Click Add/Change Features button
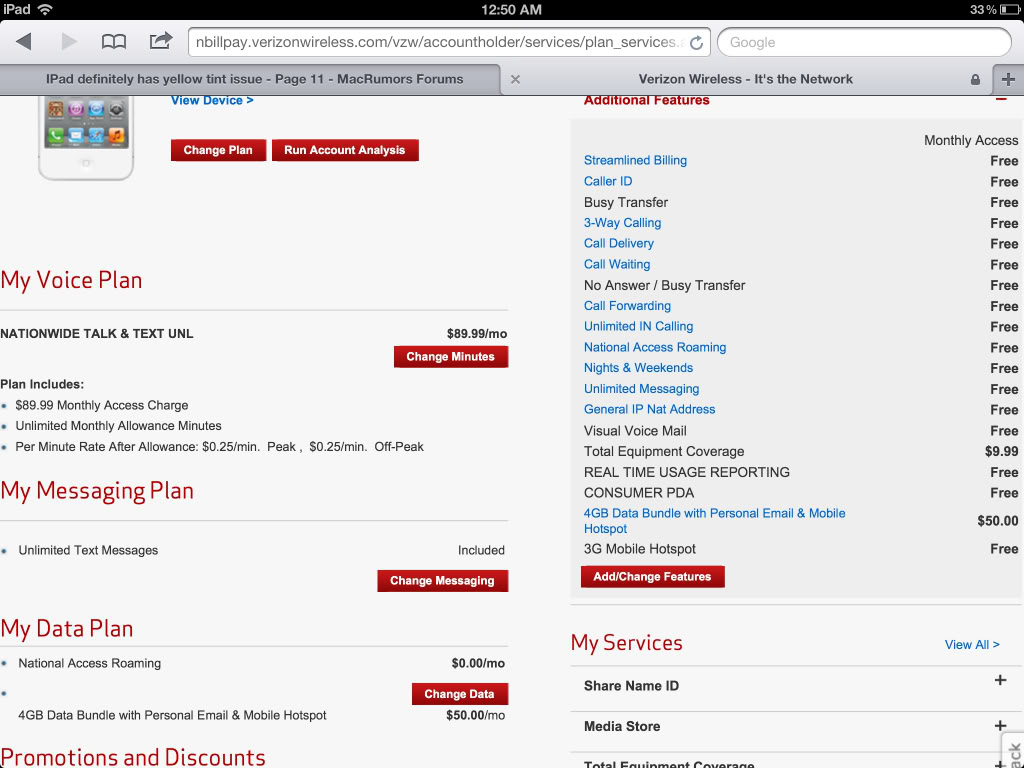 (652, 577)
